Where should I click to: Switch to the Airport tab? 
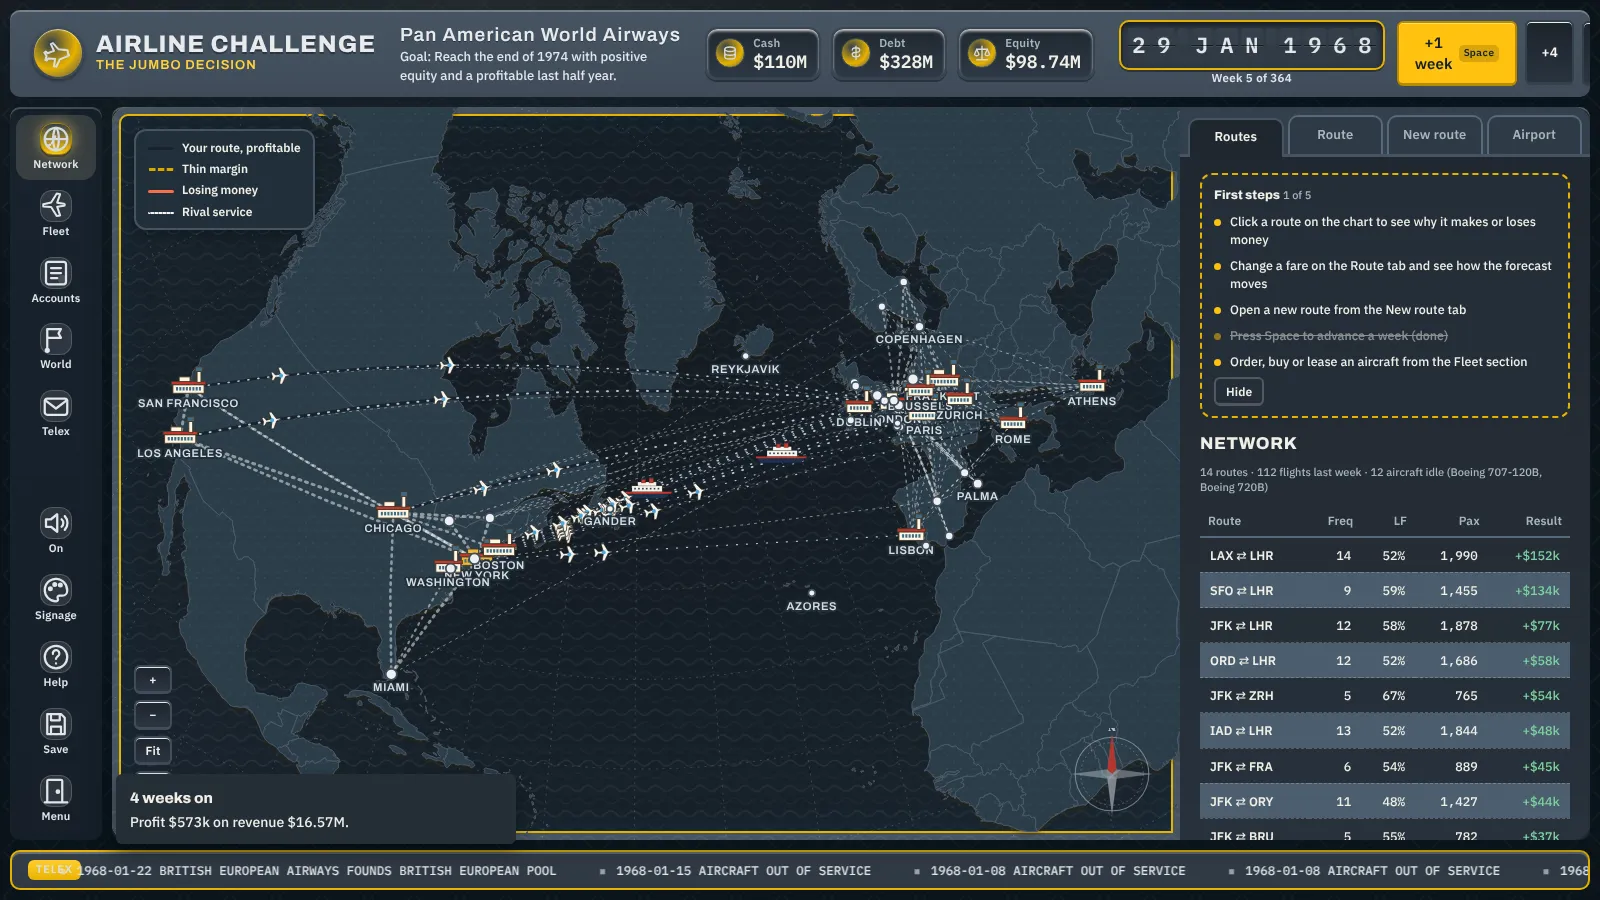click(1534, 135)
